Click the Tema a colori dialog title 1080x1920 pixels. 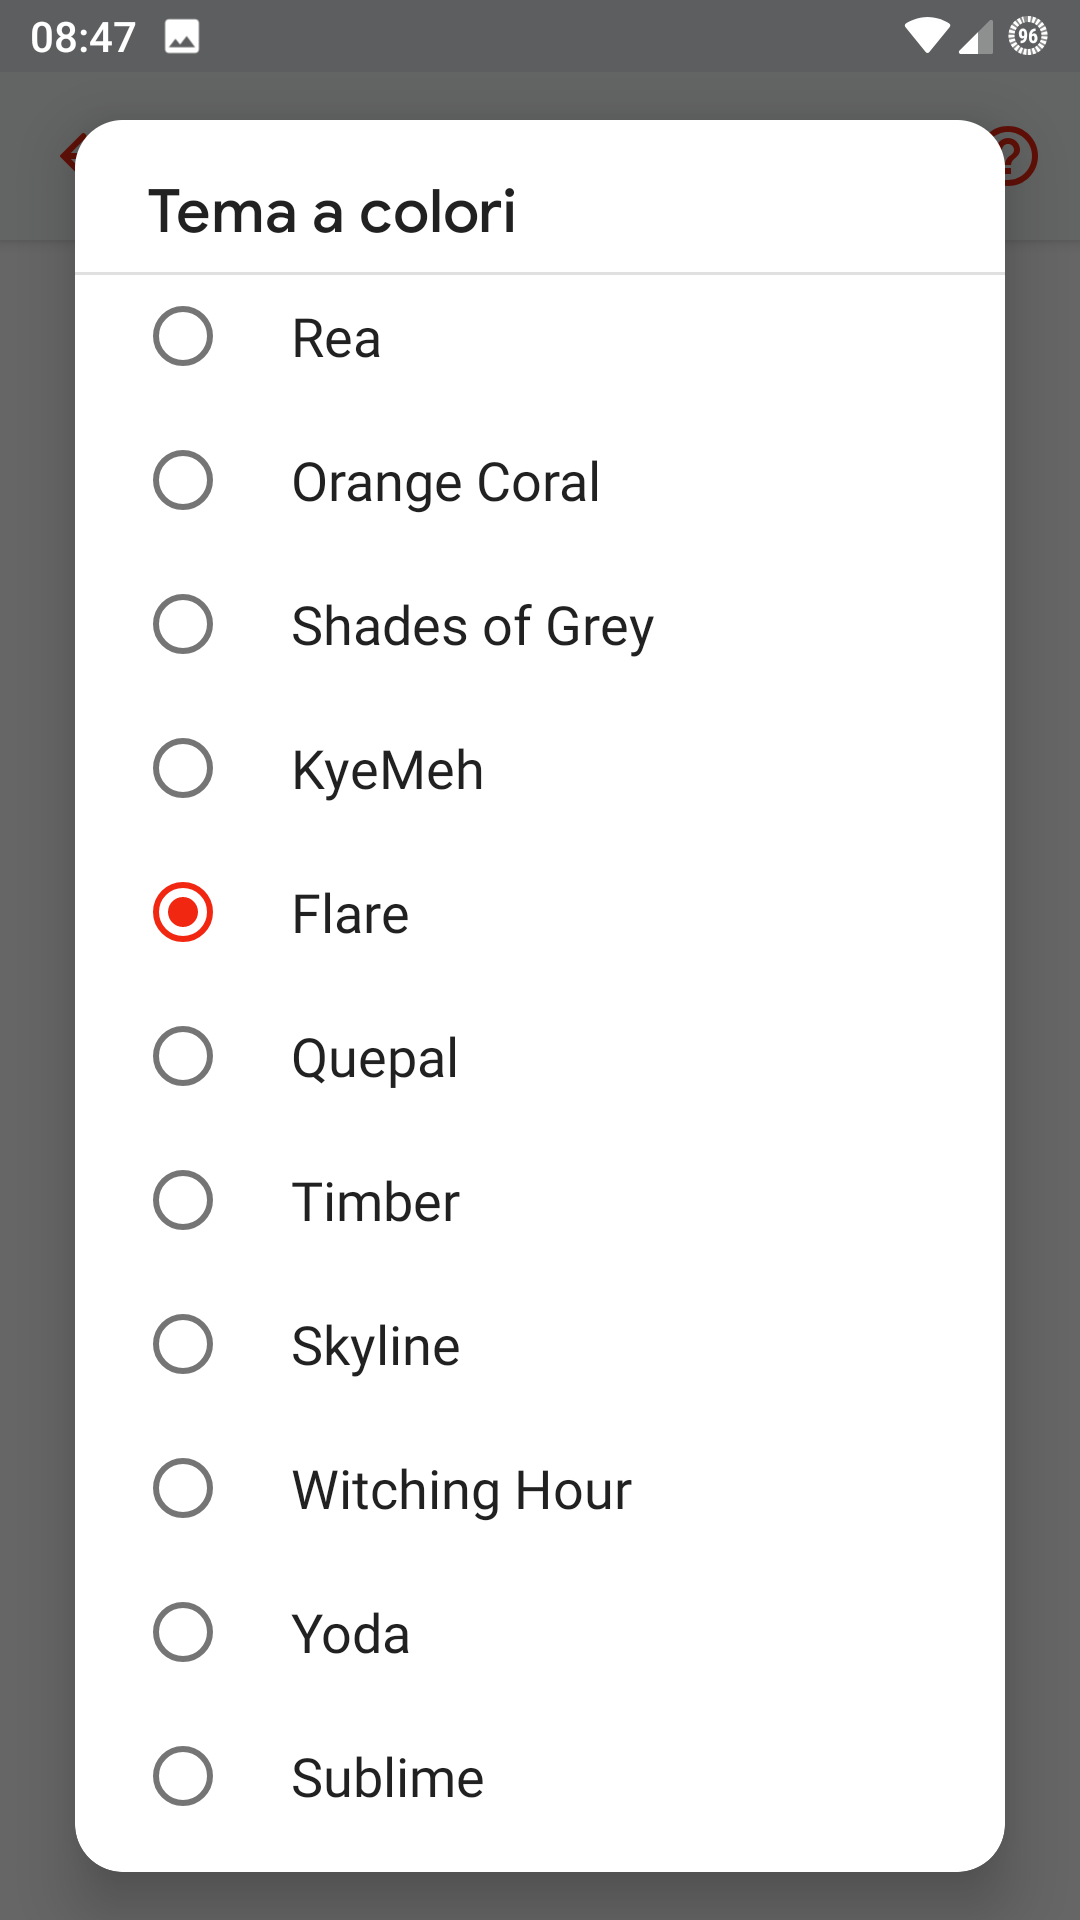point(332,212)
